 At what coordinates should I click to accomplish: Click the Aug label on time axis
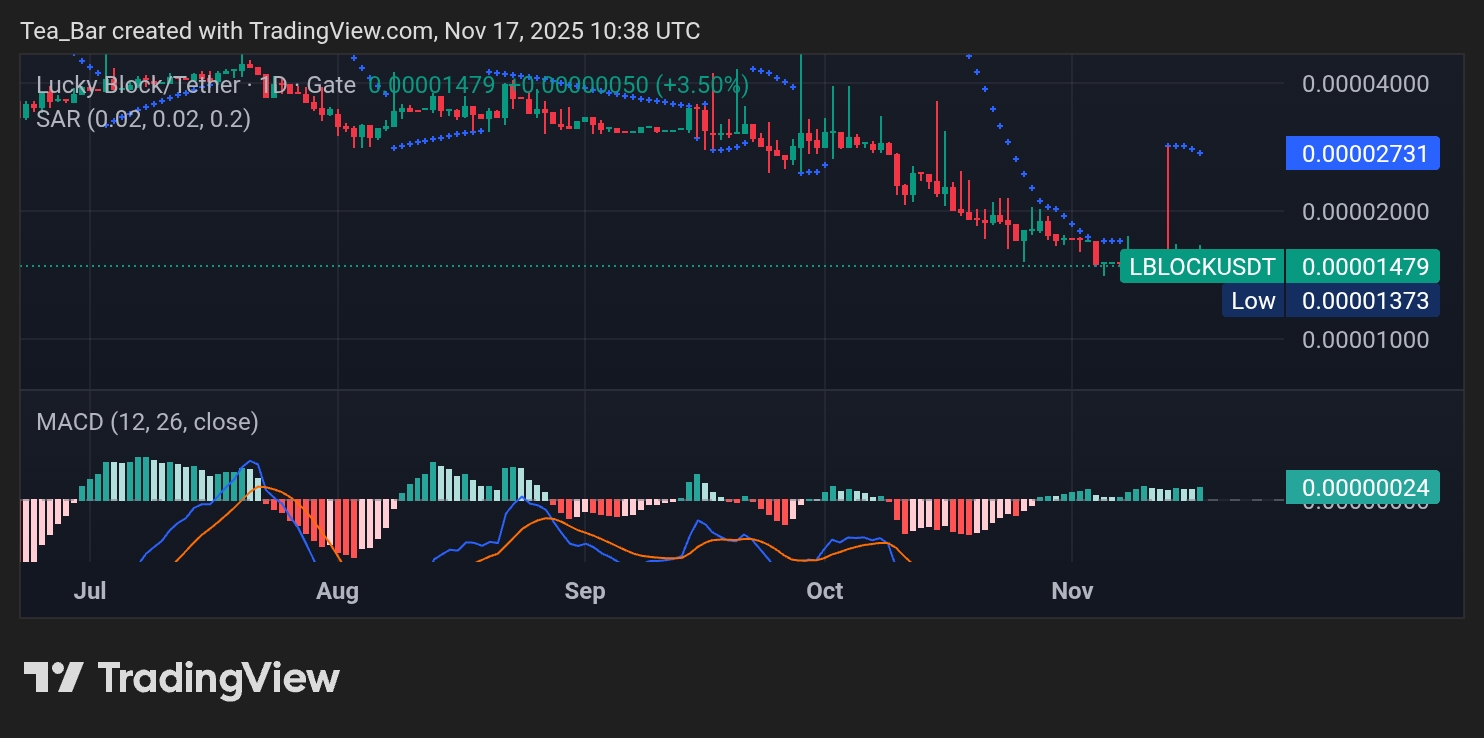pos(337,591)
